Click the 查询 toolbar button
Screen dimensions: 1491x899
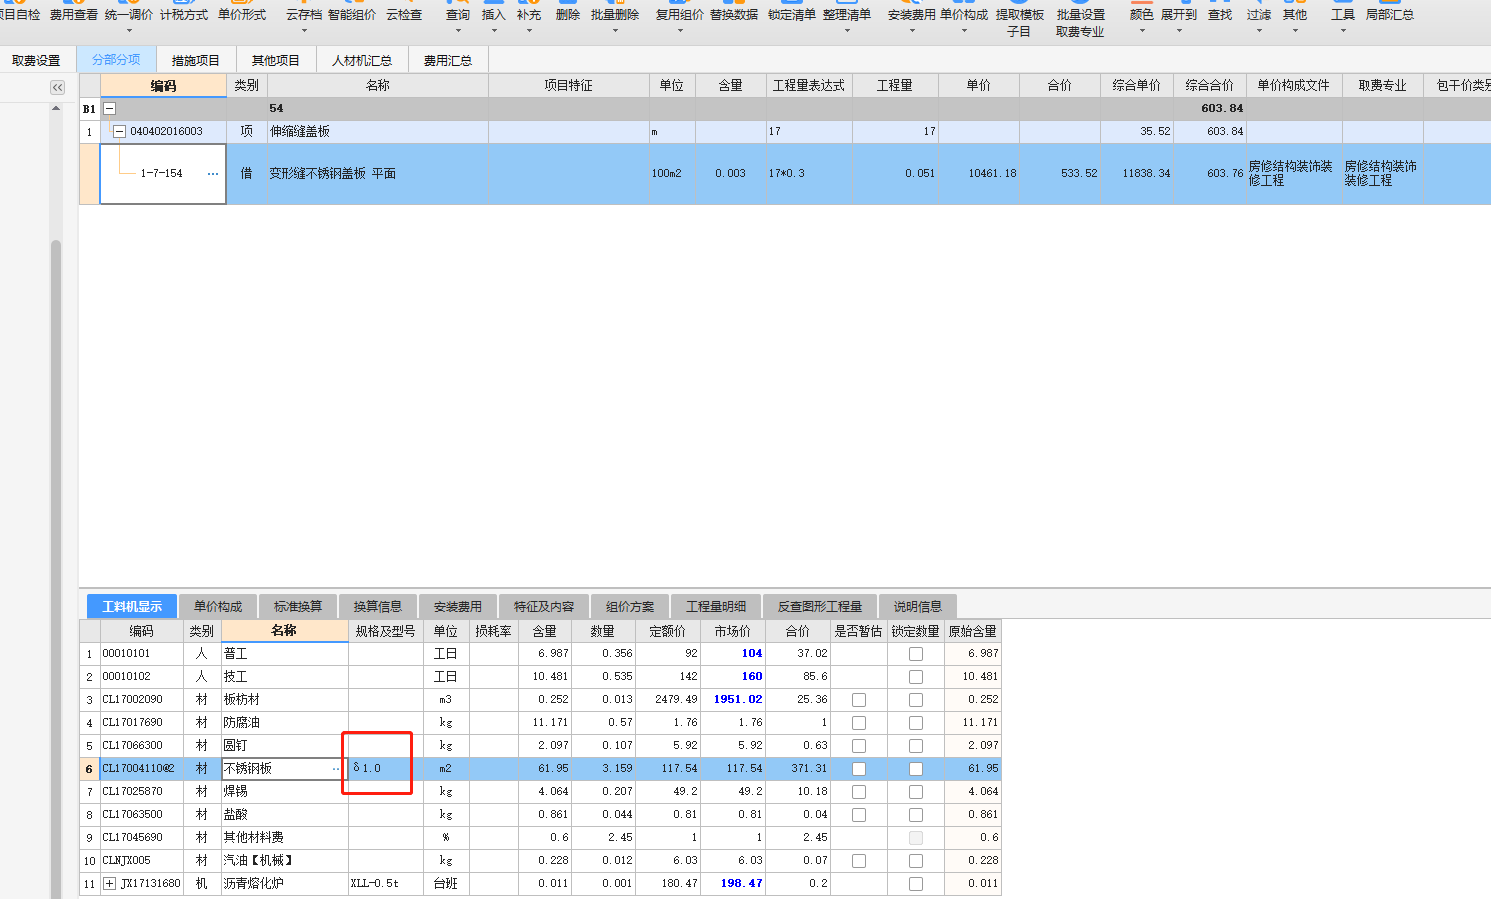click(458, 15)
